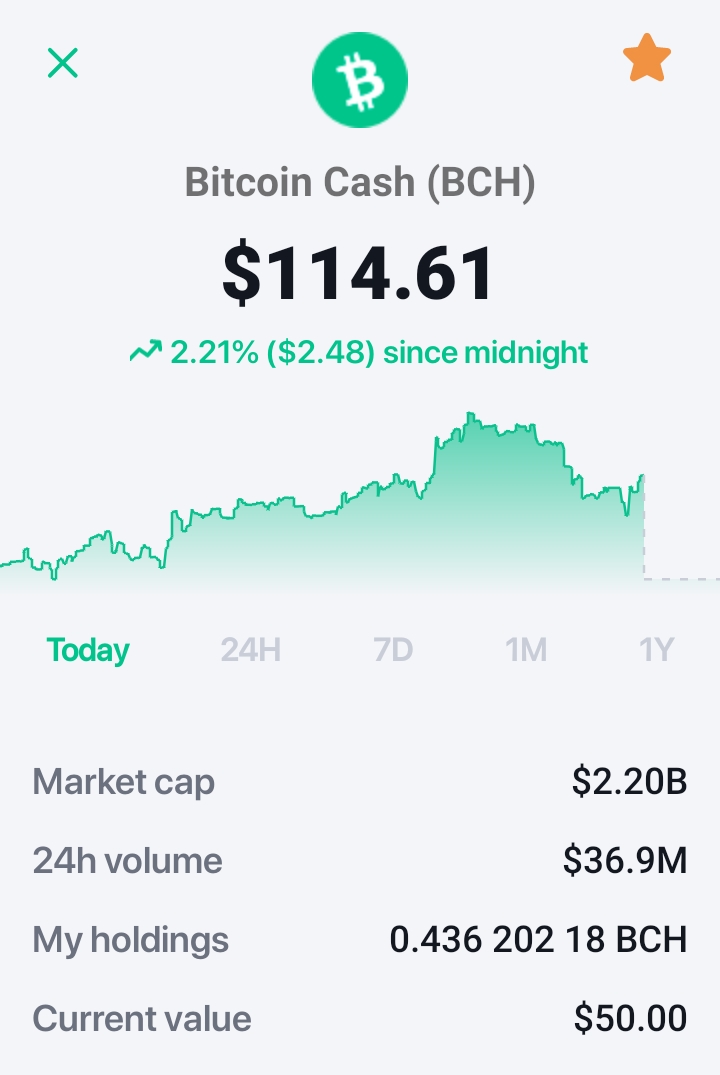Click the $114.61 price value
Image resolution: width=720 pixels, height=1075 pixels.
pyautogui.click(x=358, y=274)
